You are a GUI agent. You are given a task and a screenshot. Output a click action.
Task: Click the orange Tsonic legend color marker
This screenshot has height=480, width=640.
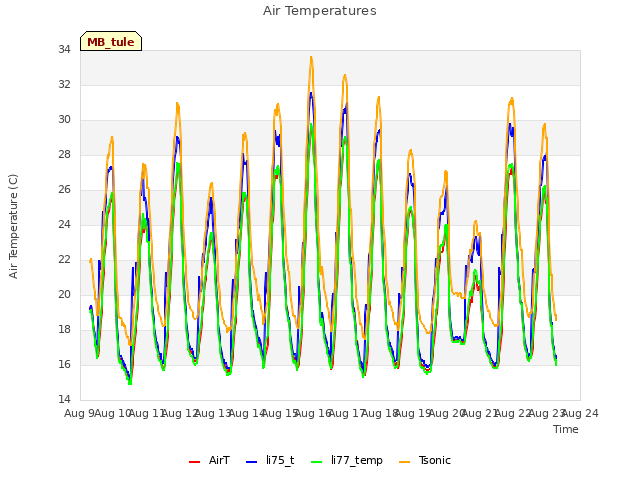point(404,462)
